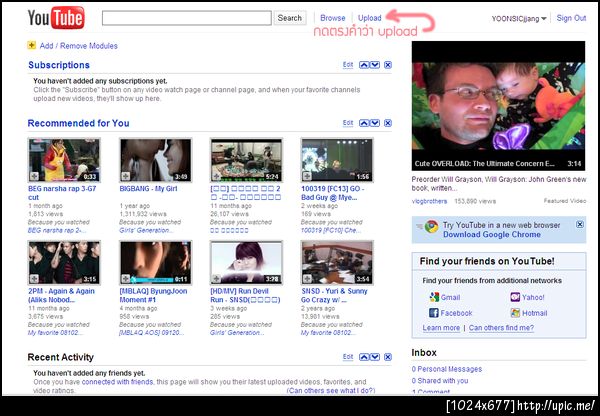The height and width of the screenshot is (416, 600).
Task: Dismiss the Download Google Chrome promo
Action: point(580,224)
